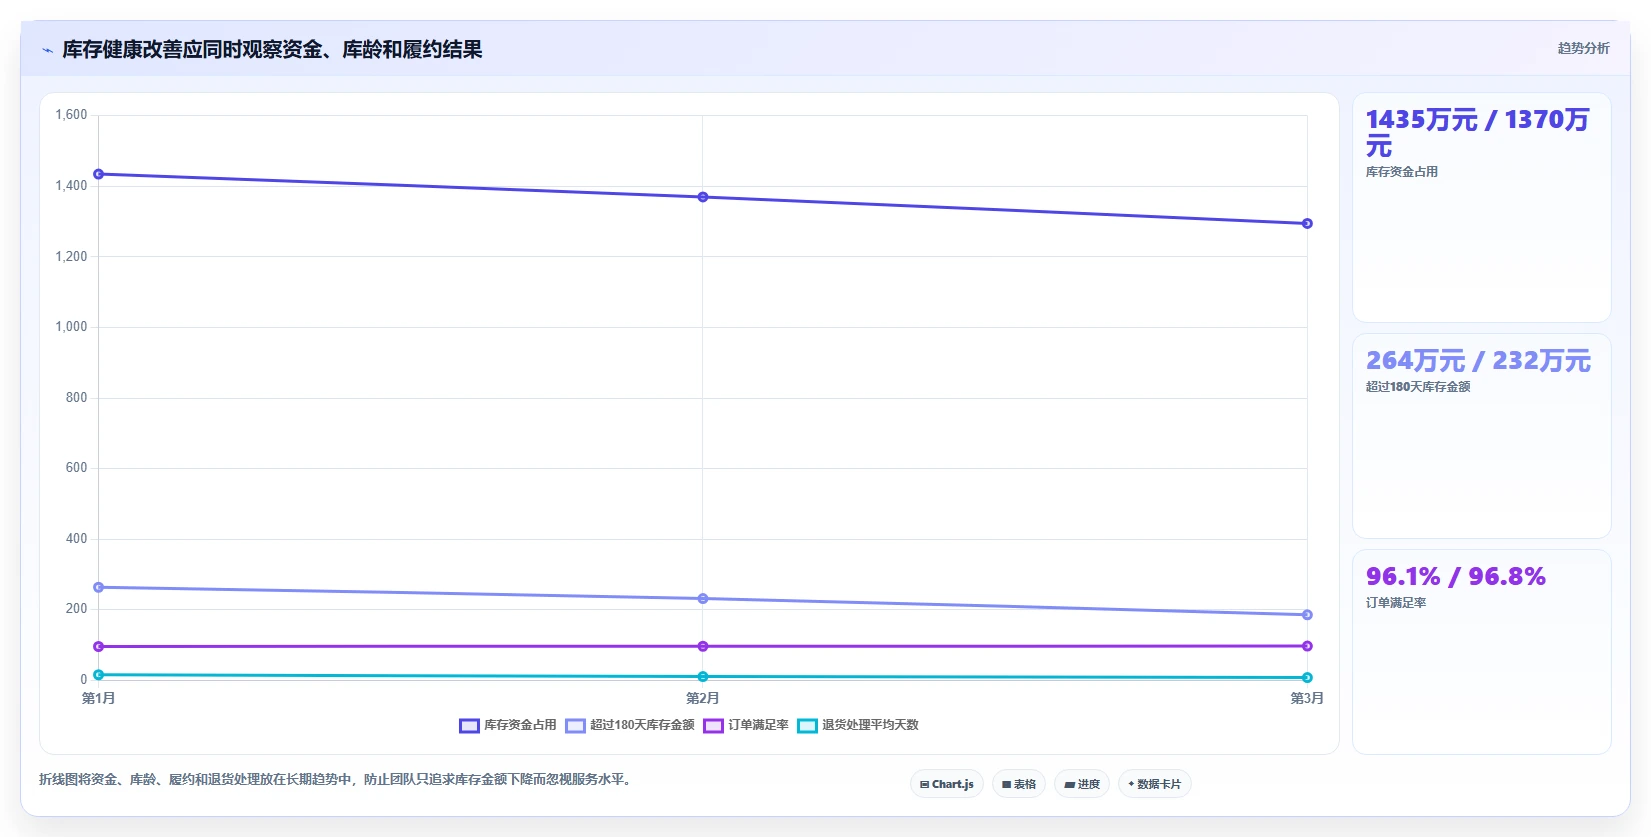Click the Chart.js chip icon

point(925,785)
